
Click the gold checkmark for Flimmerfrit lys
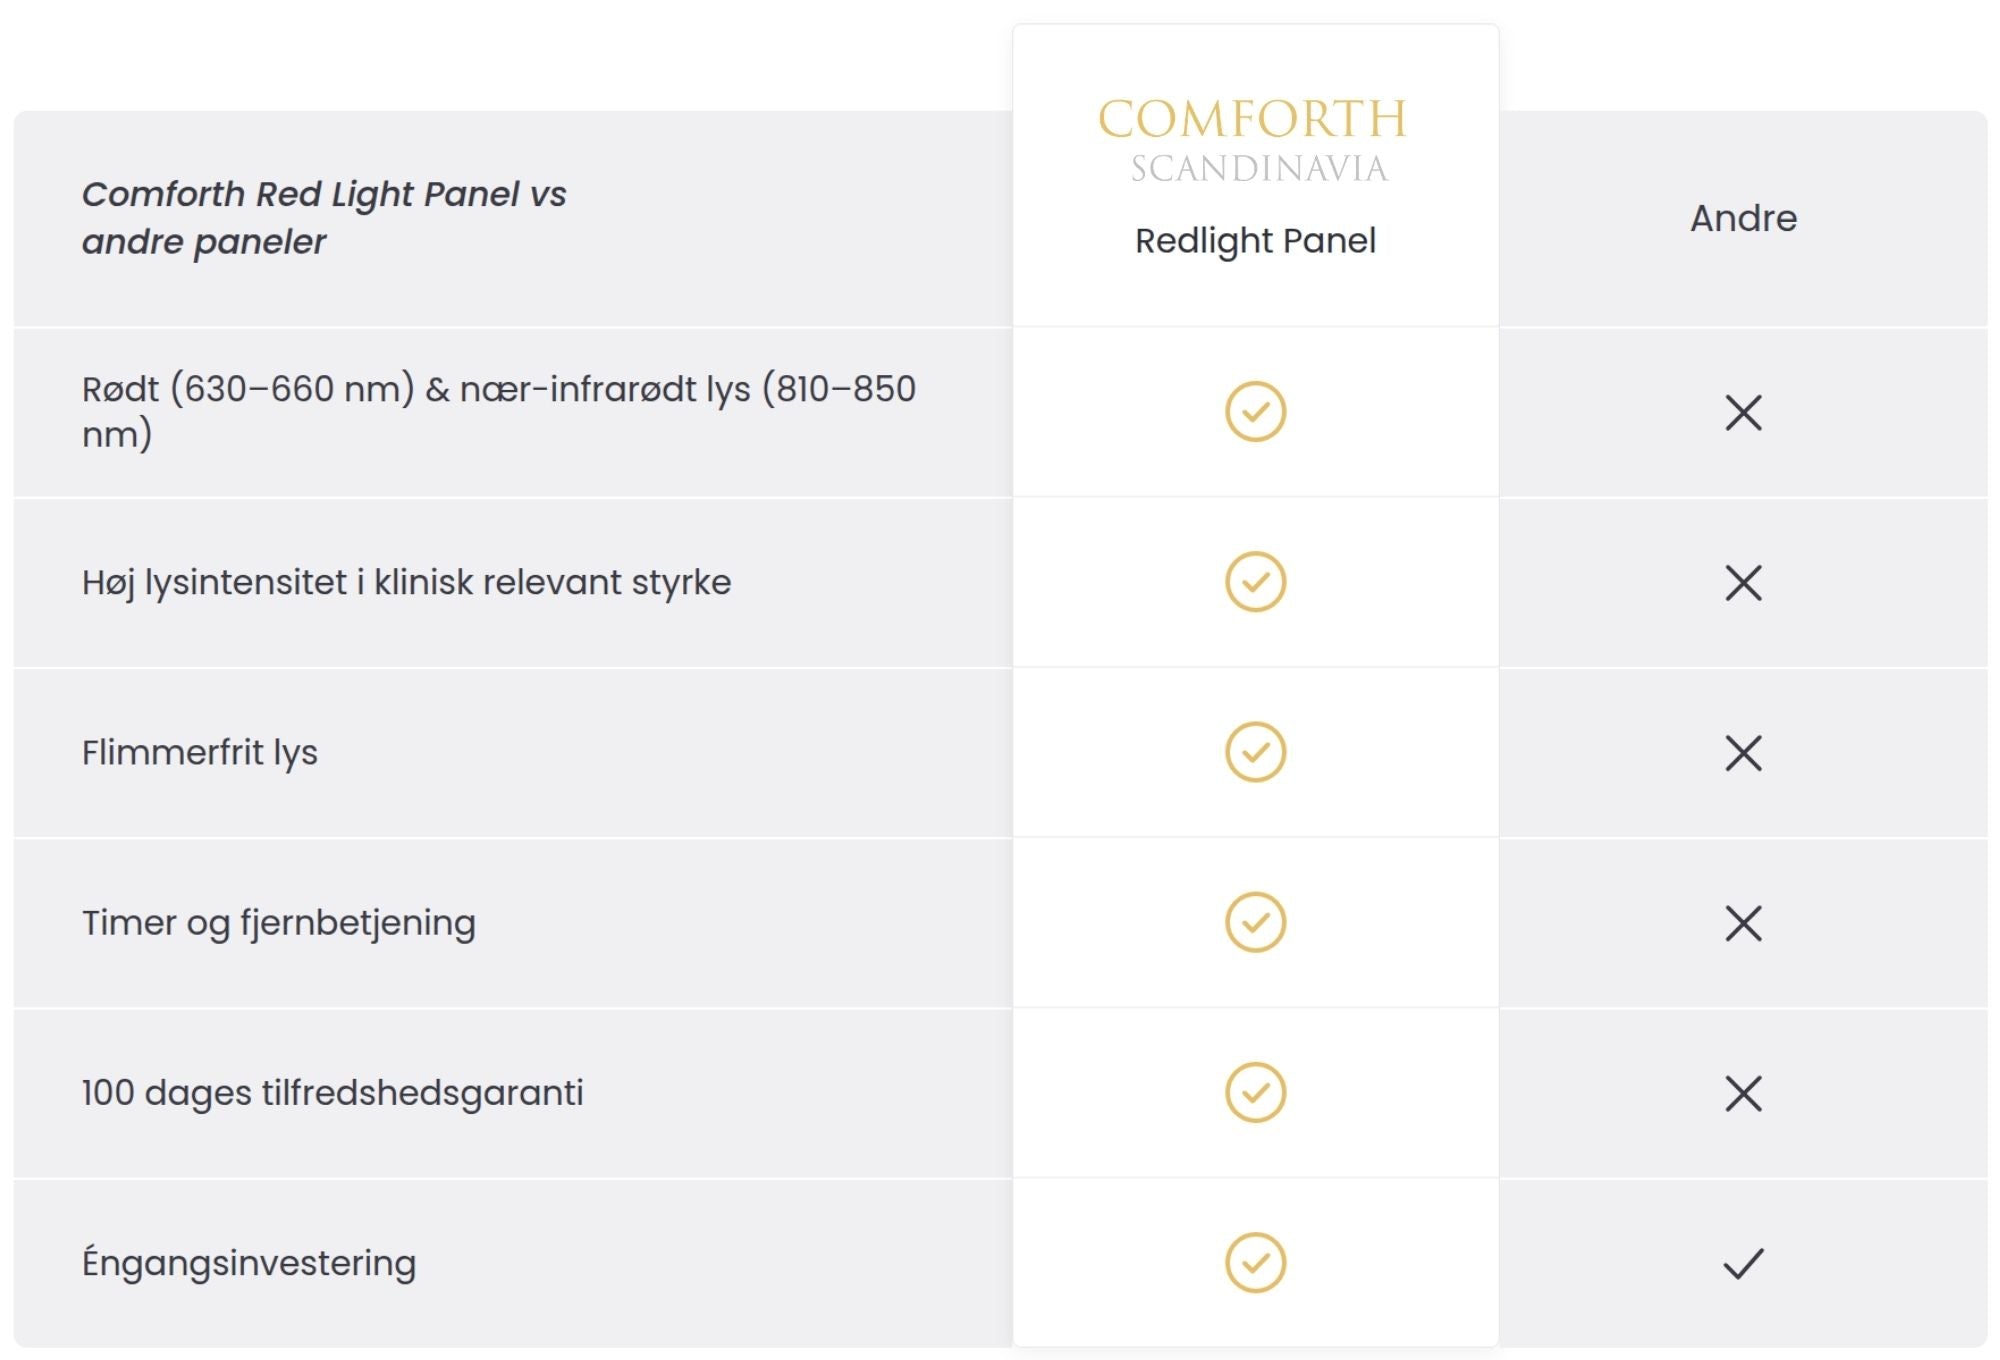1255,751
